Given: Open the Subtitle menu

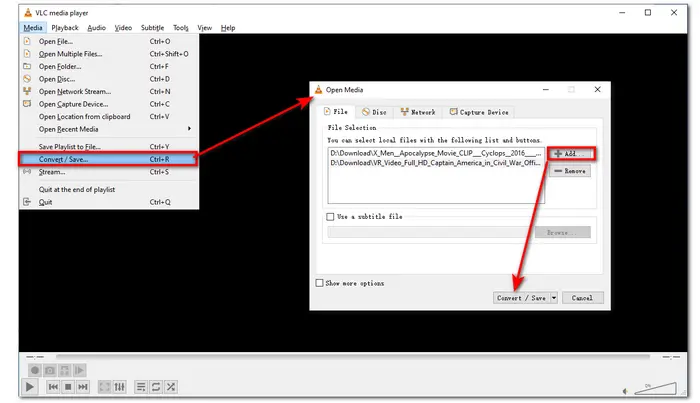Looking at the screenshot, I should tap(152, 28).
